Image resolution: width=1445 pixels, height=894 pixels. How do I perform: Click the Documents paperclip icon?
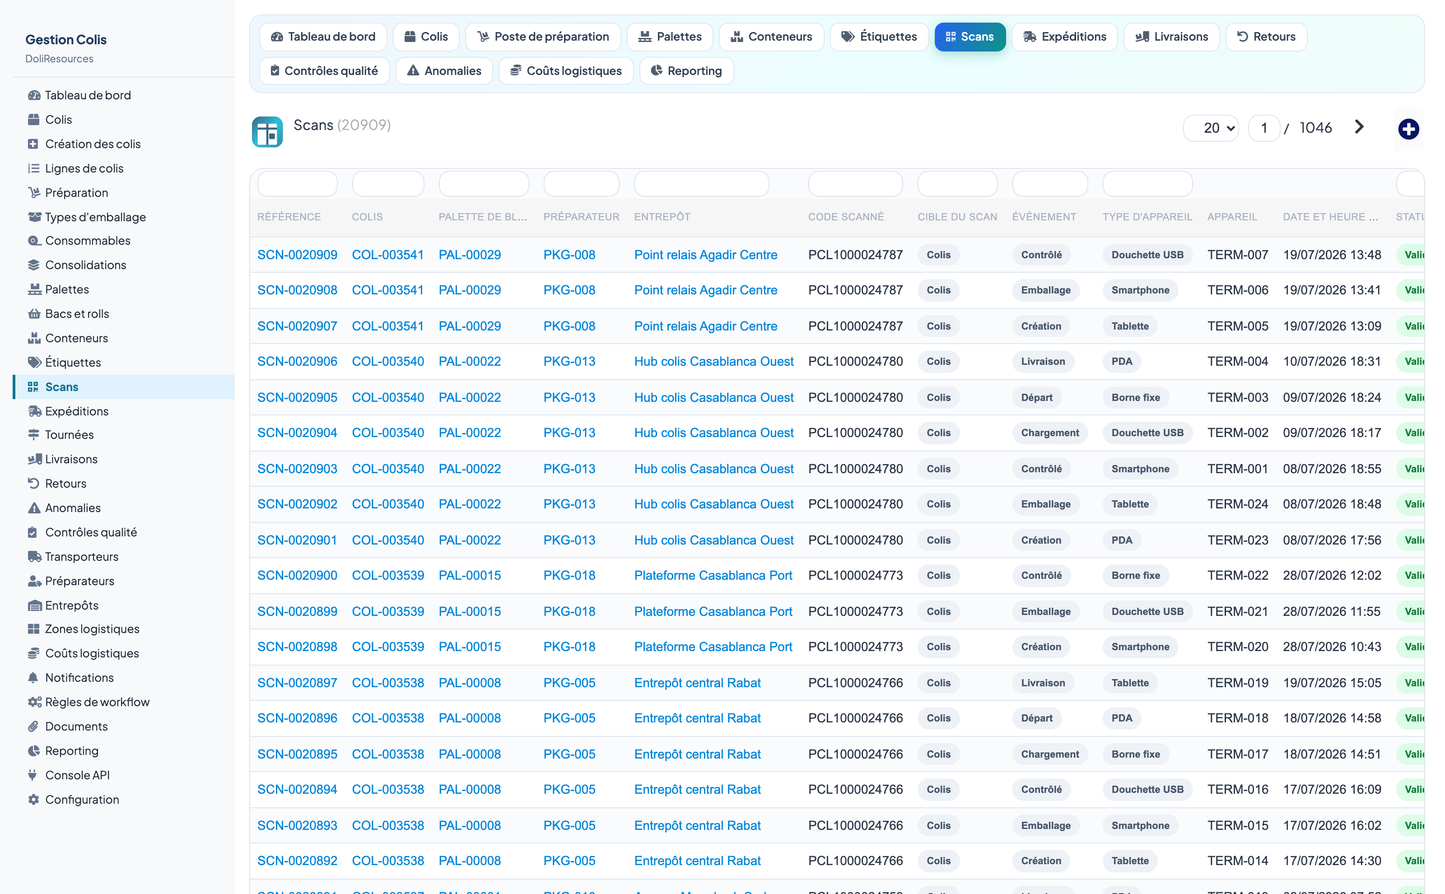pos(34,727)
